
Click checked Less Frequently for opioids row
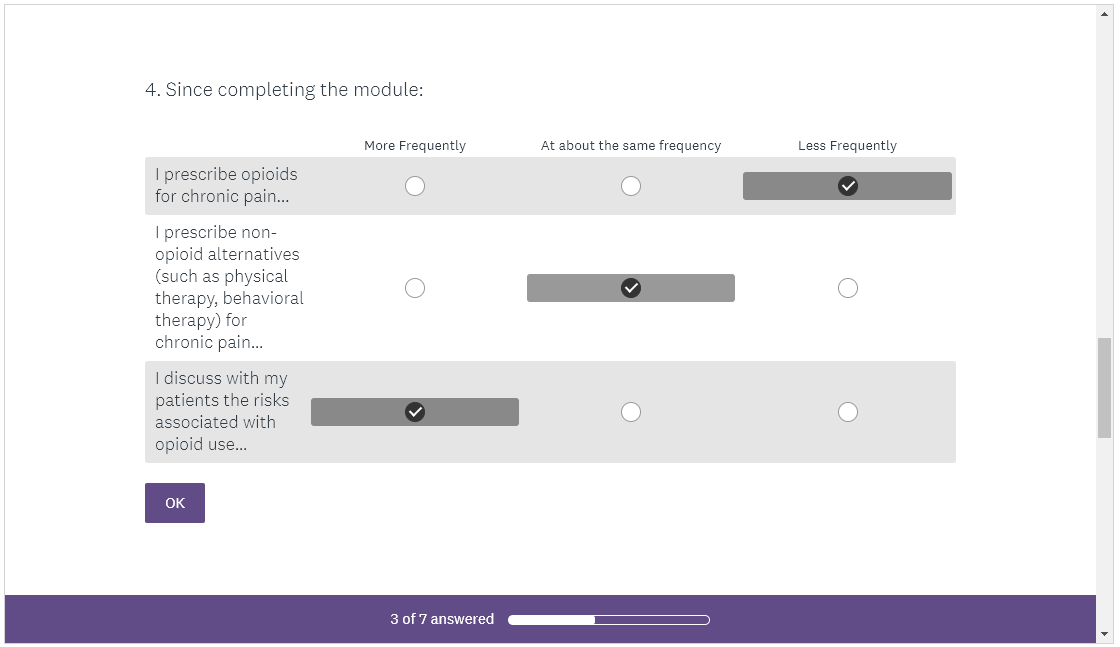pos(847,186)
